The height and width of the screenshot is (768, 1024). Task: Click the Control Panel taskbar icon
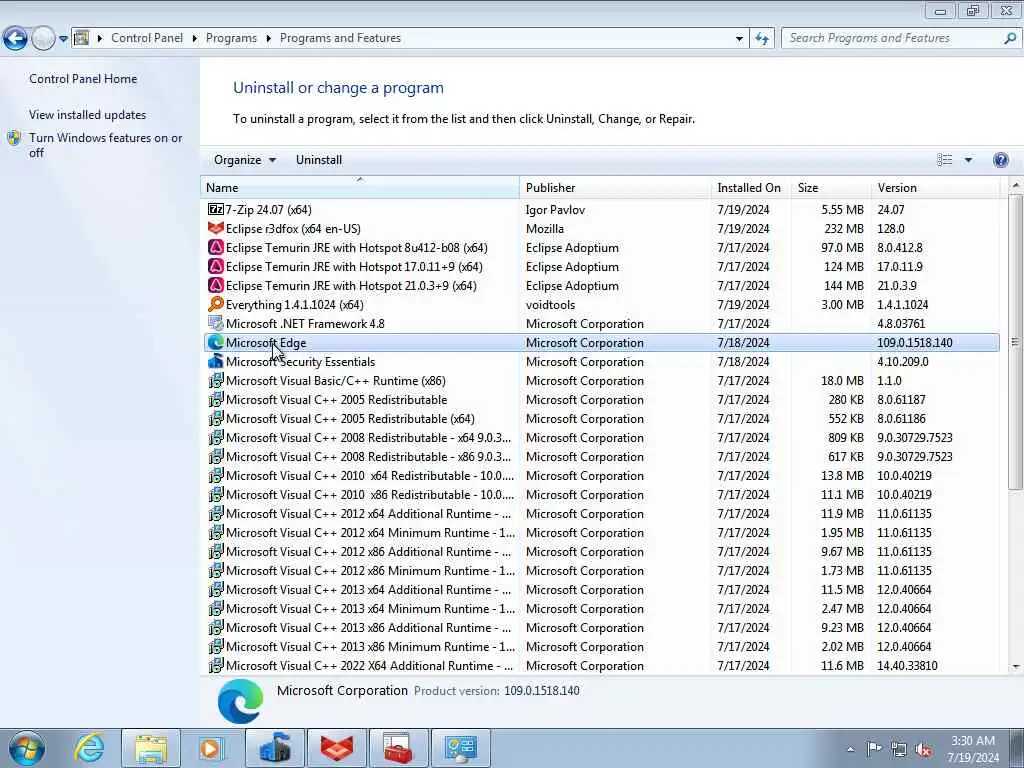pos(460,748)
